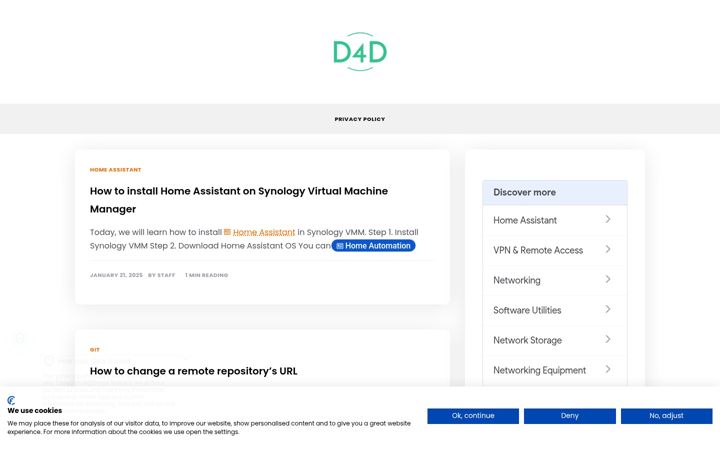Viewport: 720px width, 450px height.
Task: Open the Home Assistant category tag on first article
Action: click(115, 169)
